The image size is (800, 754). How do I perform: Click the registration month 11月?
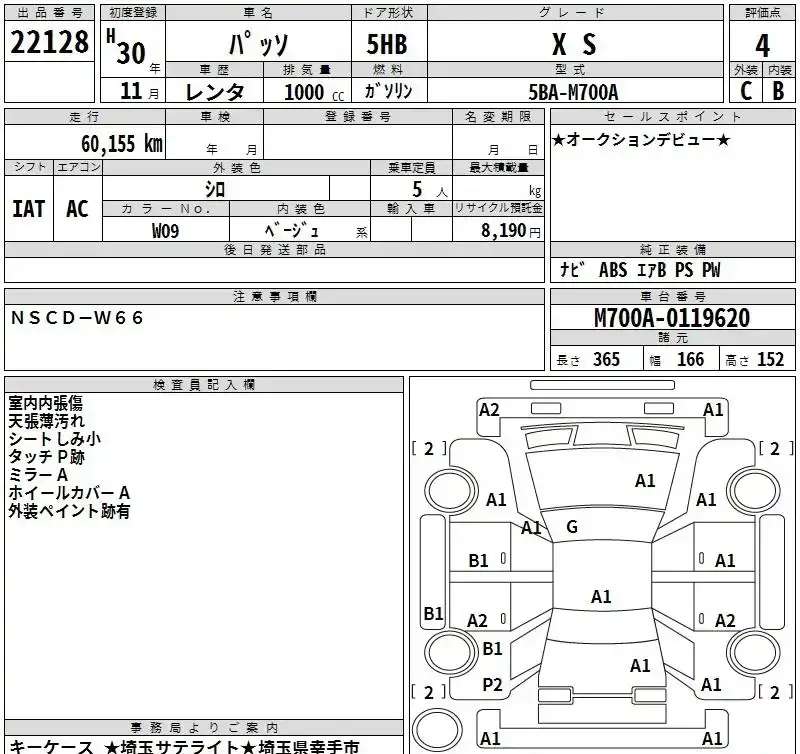tap(140, 91)
